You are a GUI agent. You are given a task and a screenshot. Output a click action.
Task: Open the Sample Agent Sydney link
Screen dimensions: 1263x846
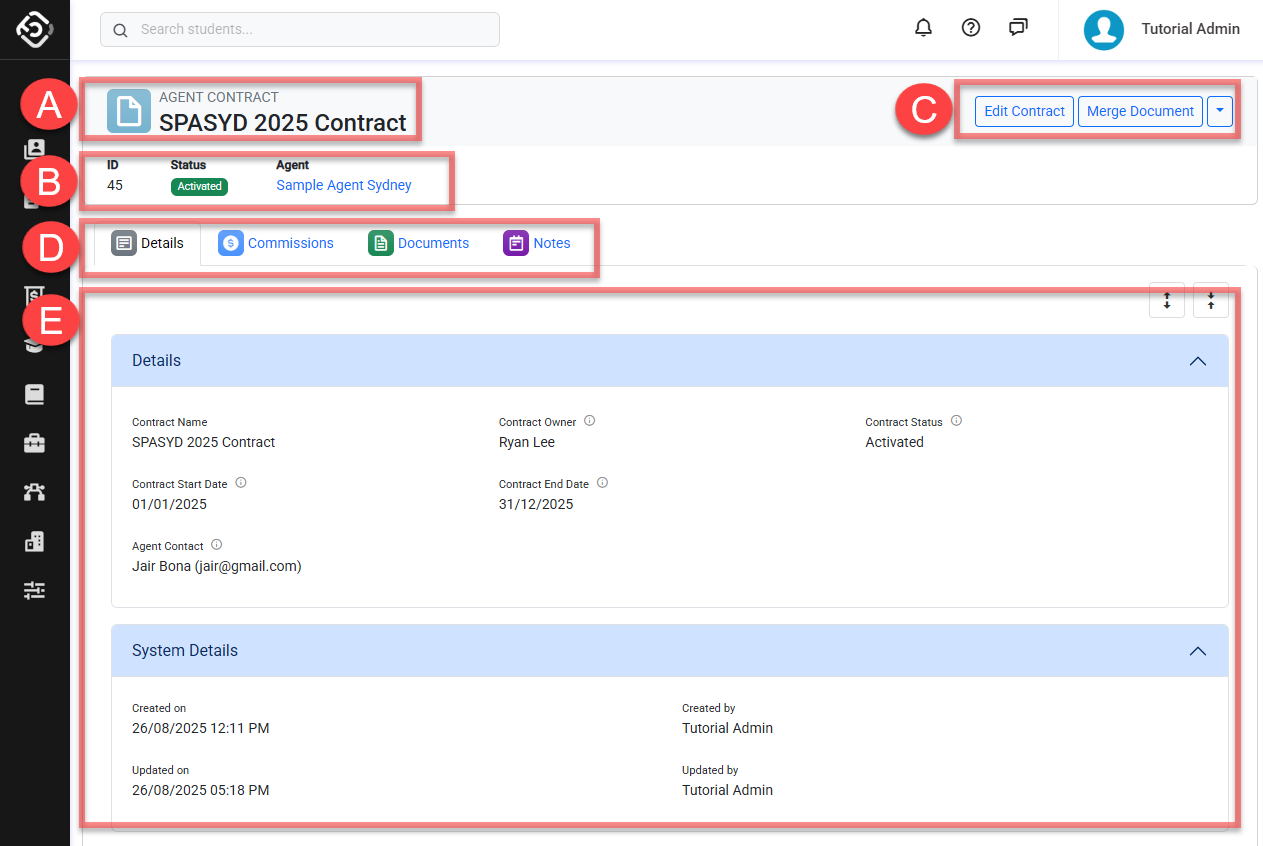point(344,186)
